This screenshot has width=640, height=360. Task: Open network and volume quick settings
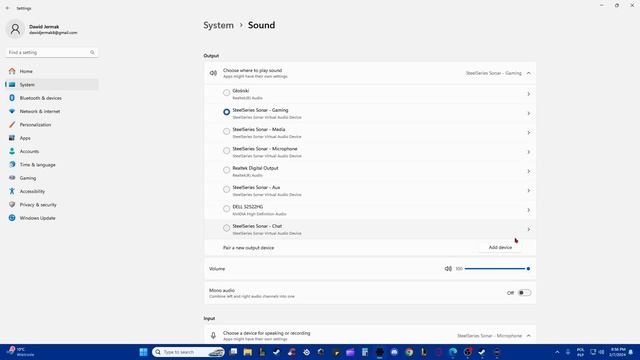597,352
